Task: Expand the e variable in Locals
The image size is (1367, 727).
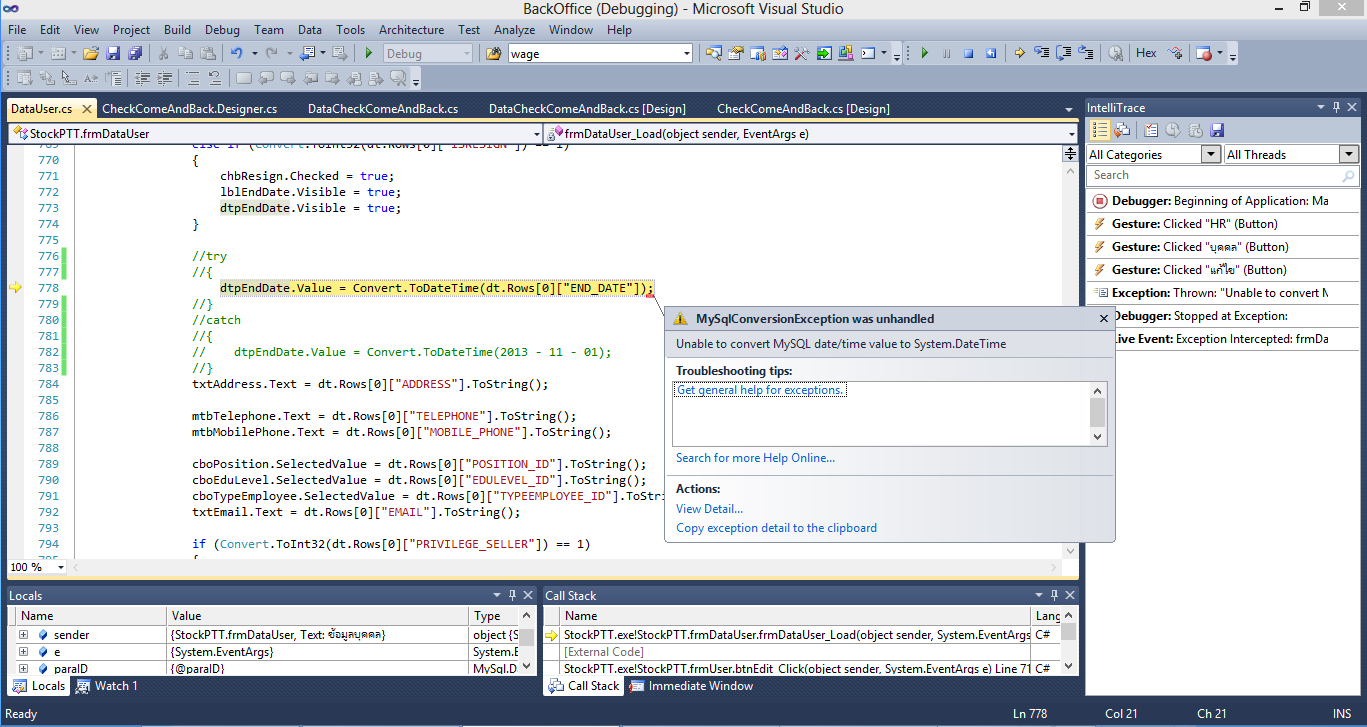Action: click(x=23, y=652)
